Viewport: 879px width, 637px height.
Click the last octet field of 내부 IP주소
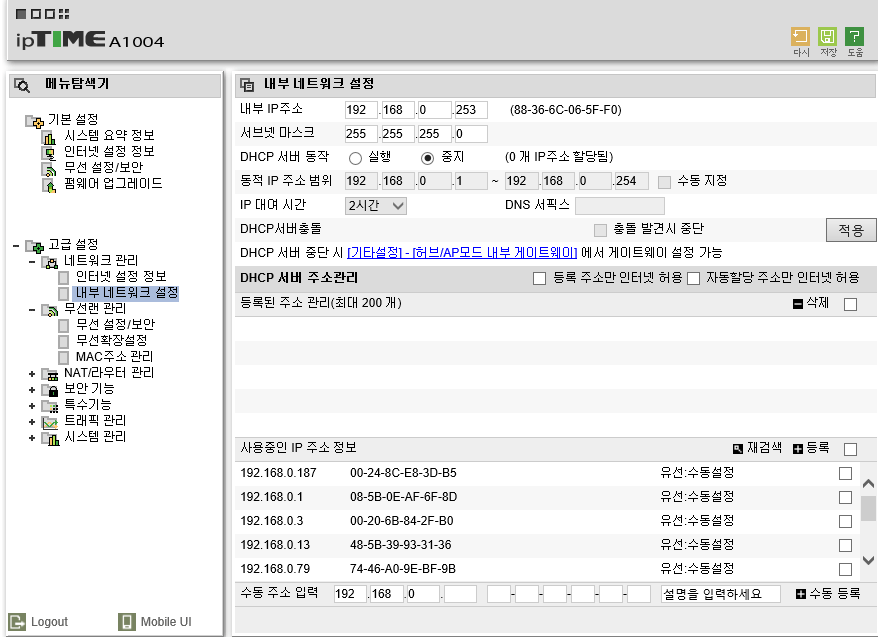click(470, 110)
